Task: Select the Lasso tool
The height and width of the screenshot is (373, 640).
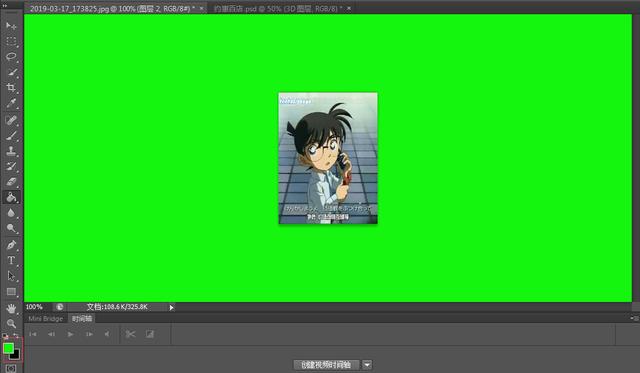Action: [x=11, y=57]
